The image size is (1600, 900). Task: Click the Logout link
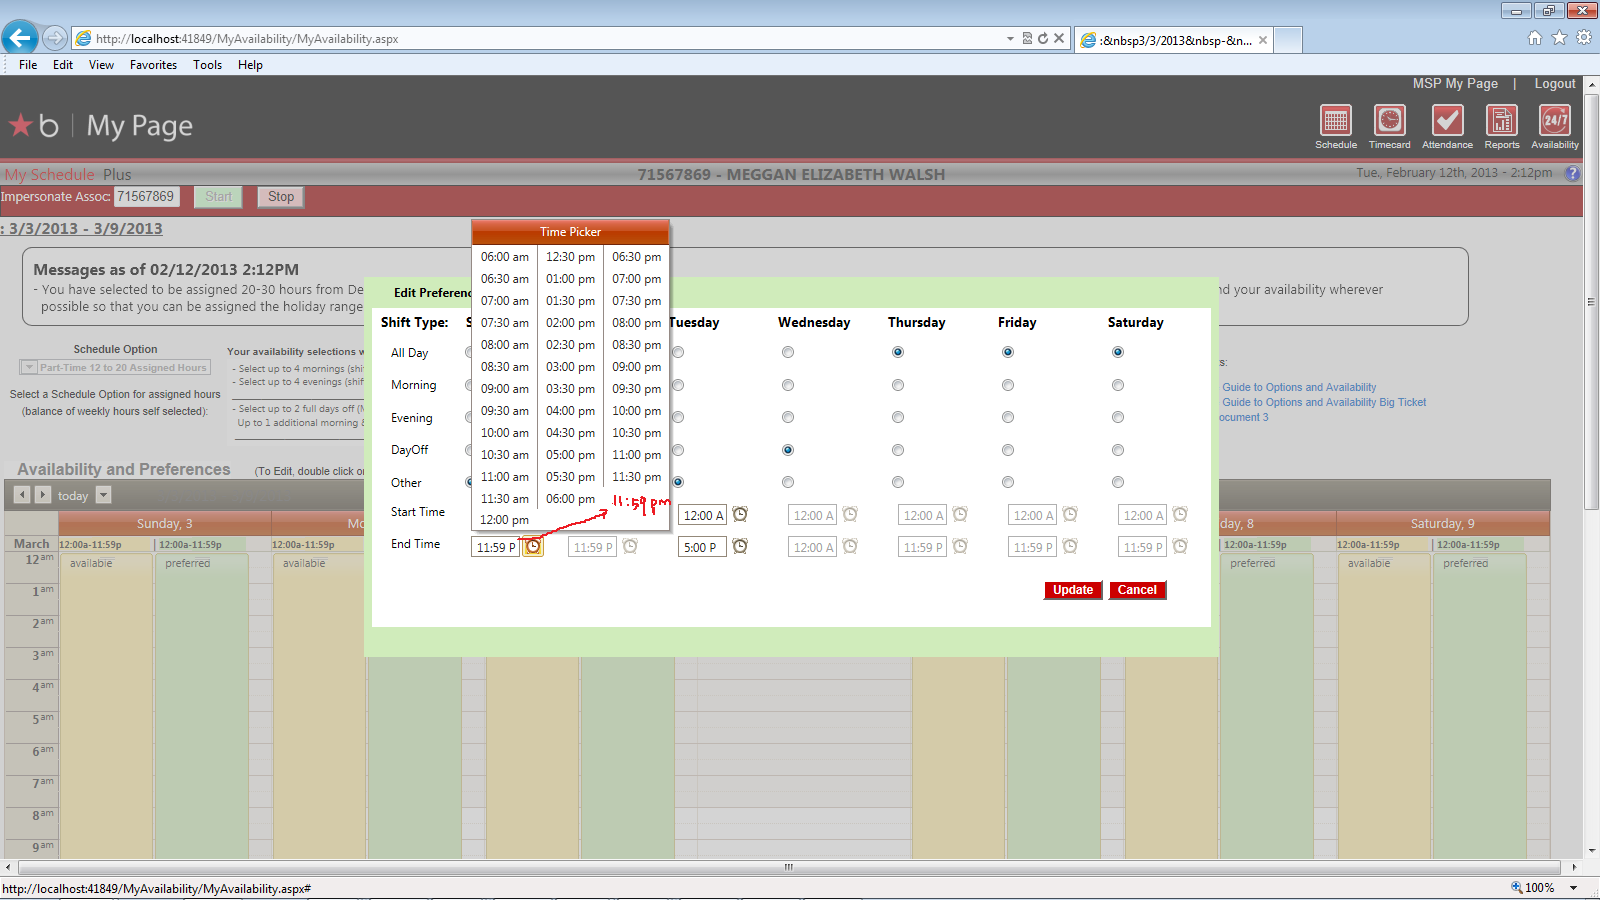tap(1555, 84)
